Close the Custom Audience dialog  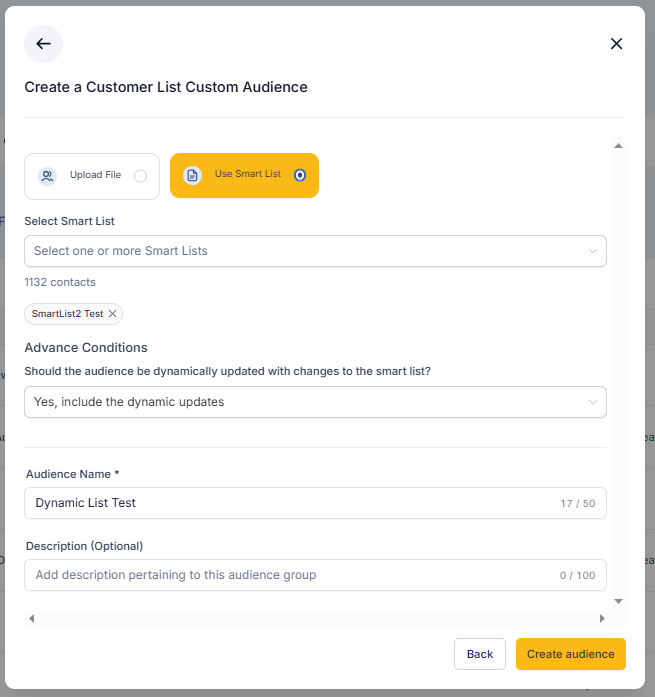(x=616, y=44)
